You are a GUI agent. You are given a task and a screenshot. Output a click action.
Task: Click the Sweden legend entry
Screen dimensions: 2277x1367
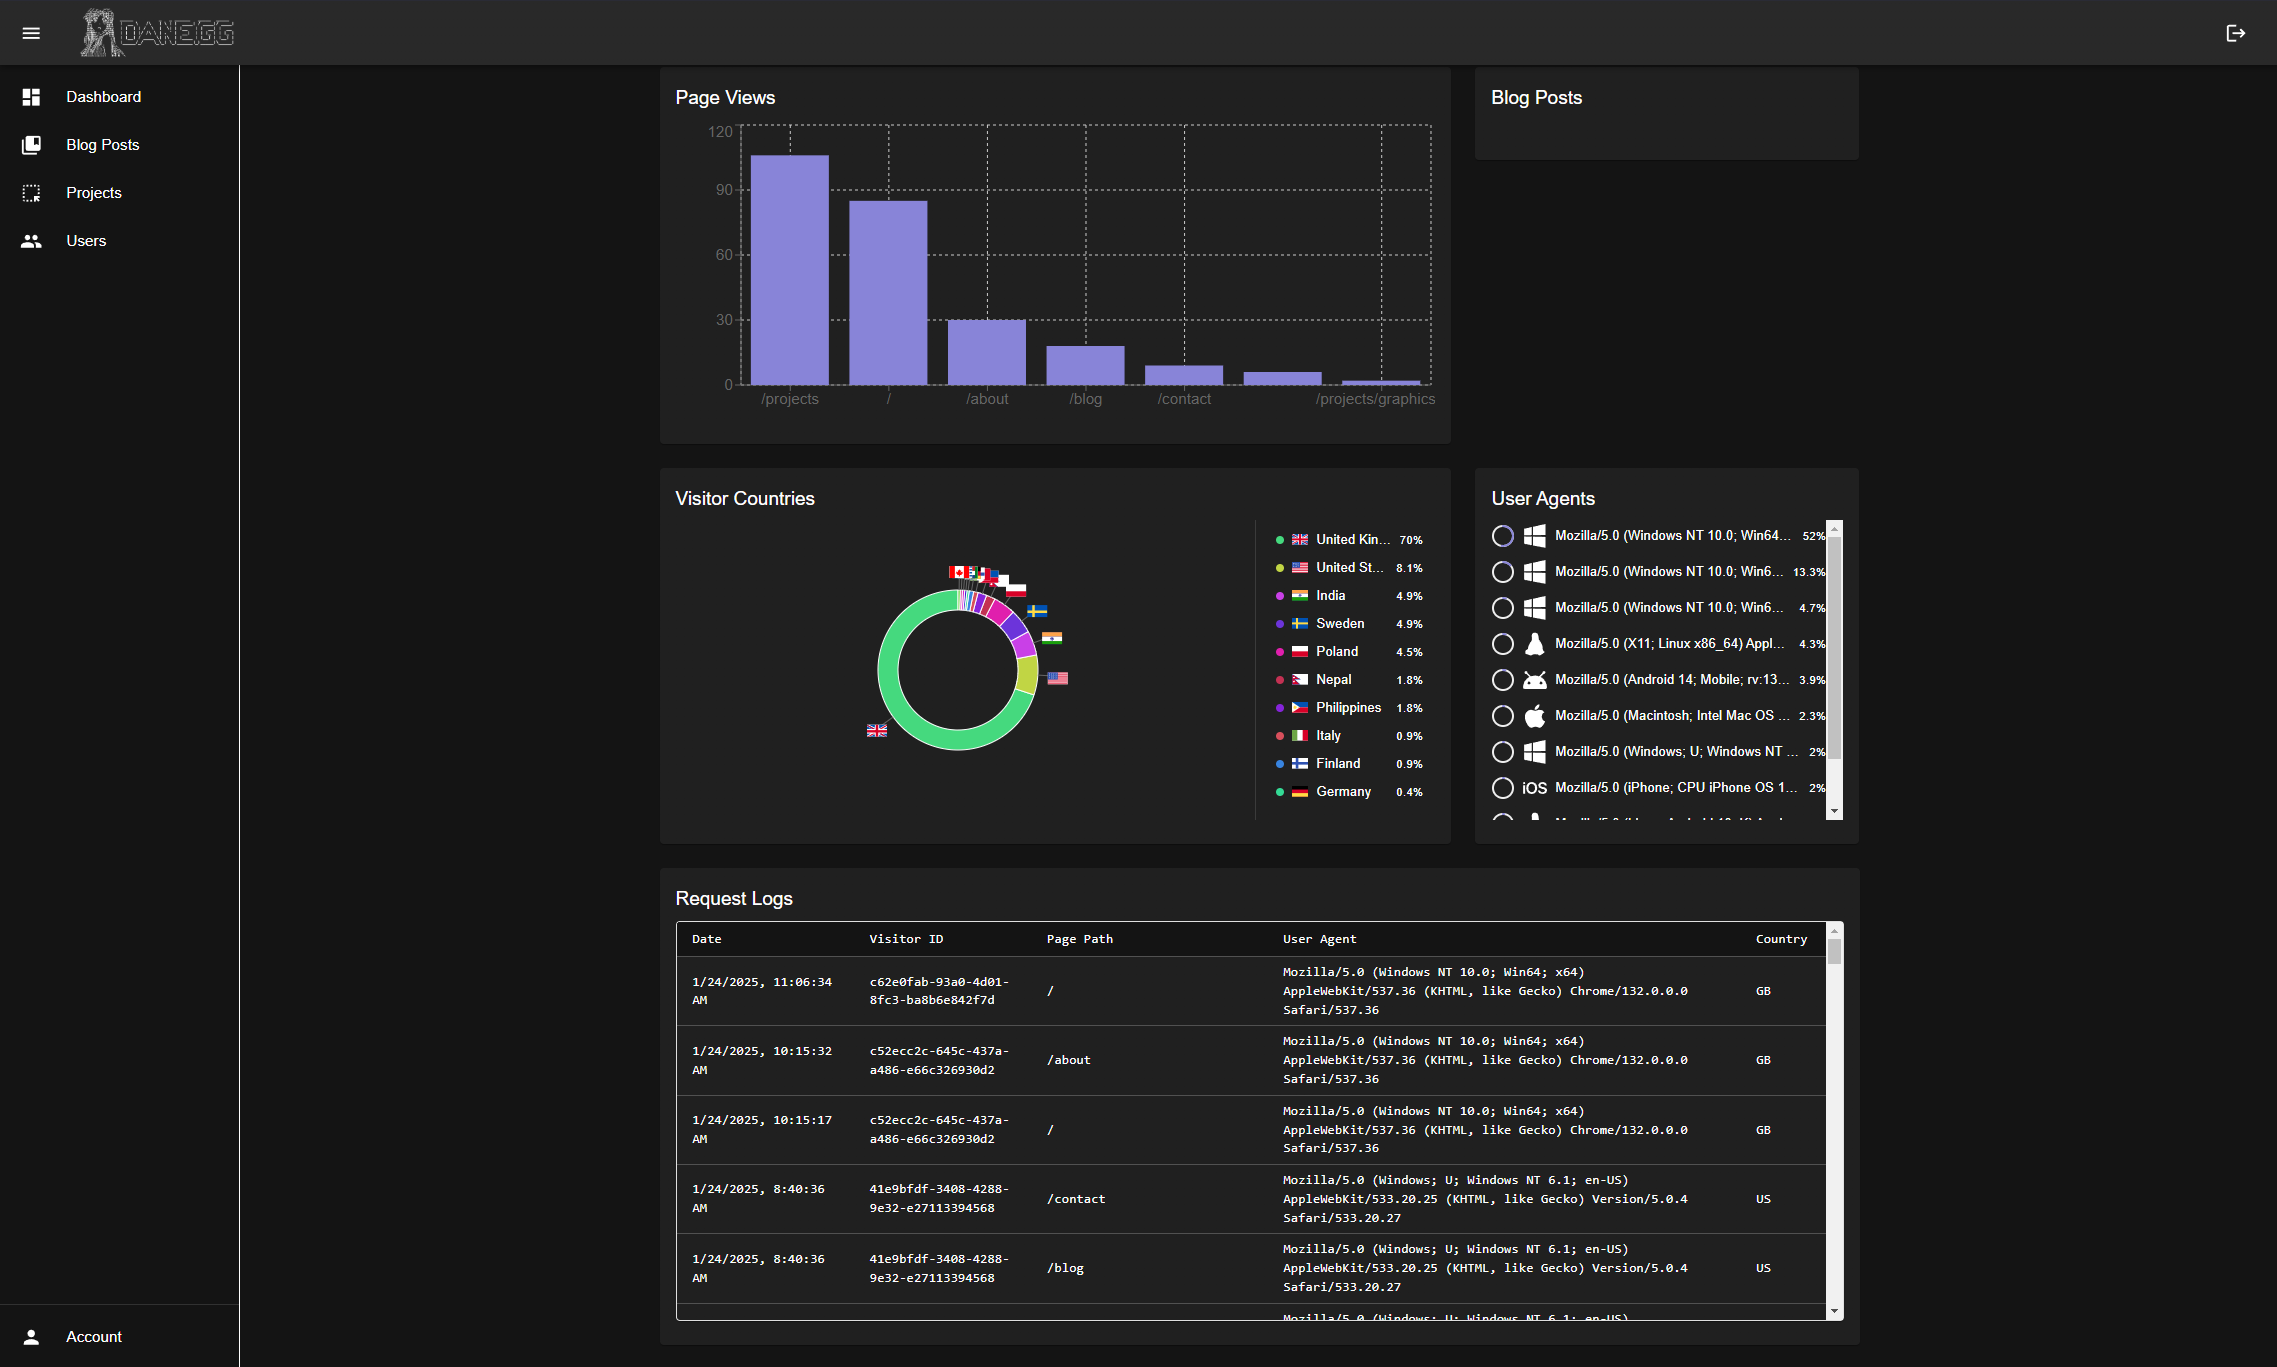1339,624
